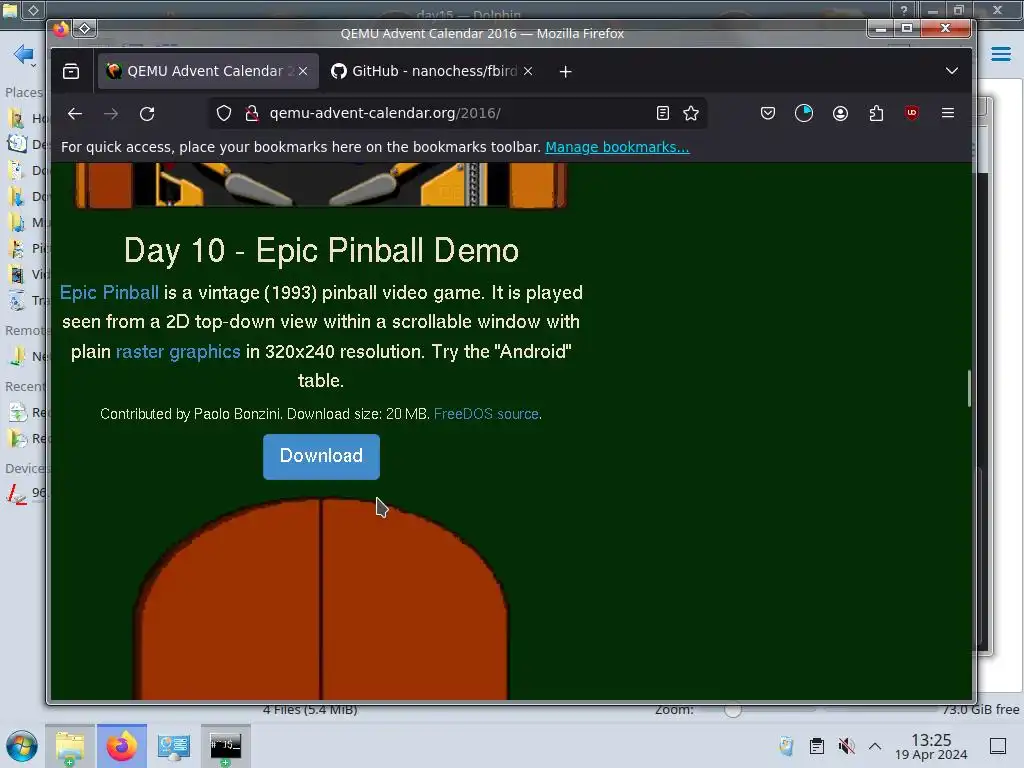Reload the page in Firefox

147,114
